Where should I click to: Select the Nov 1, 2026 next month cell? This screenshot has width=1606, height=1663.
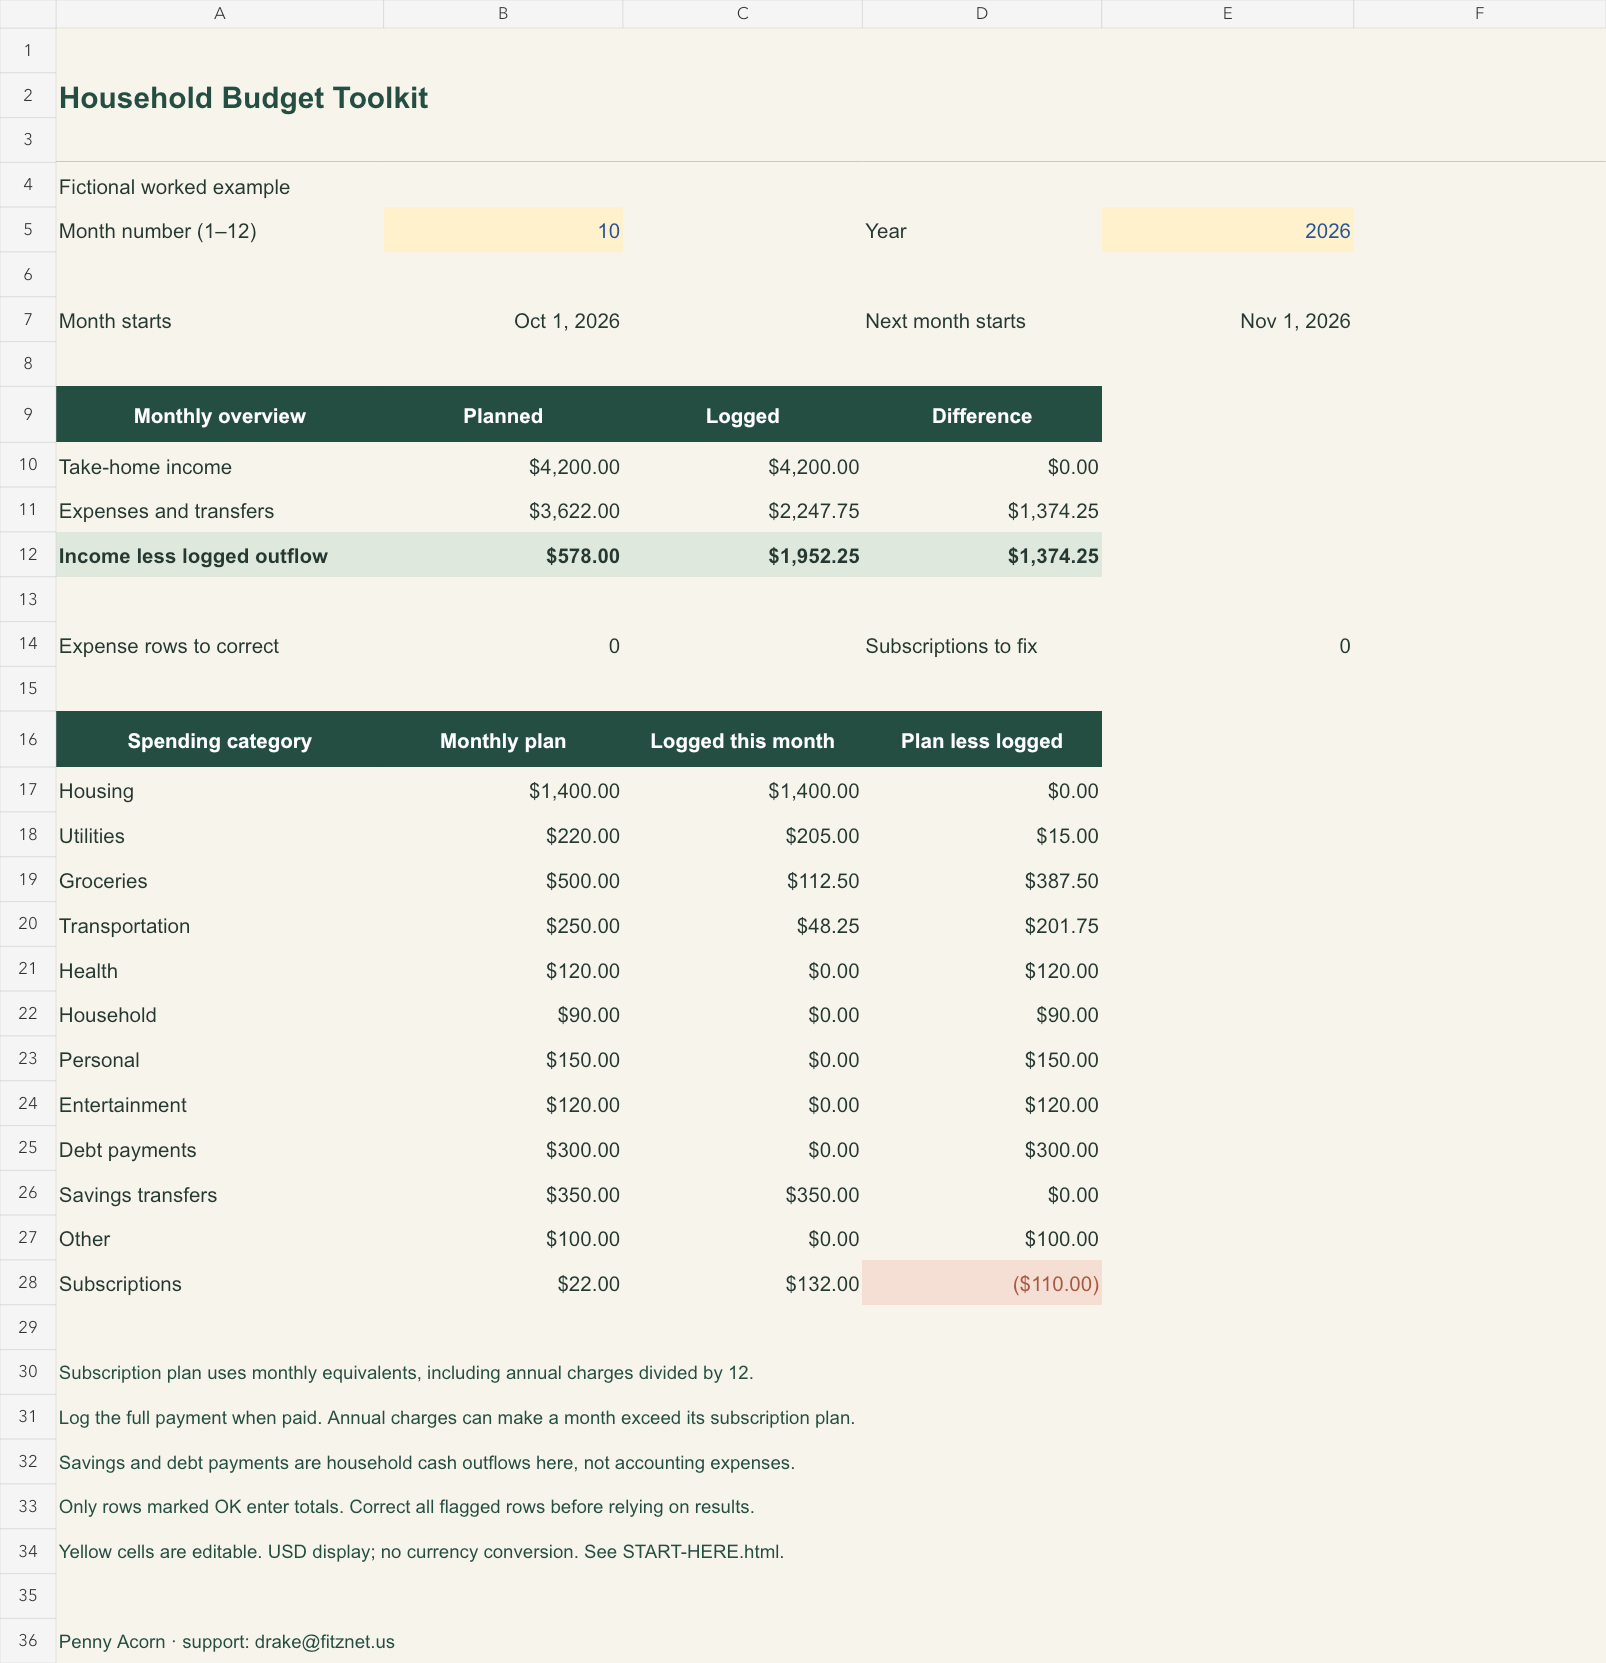click(x=1227, y=320)
